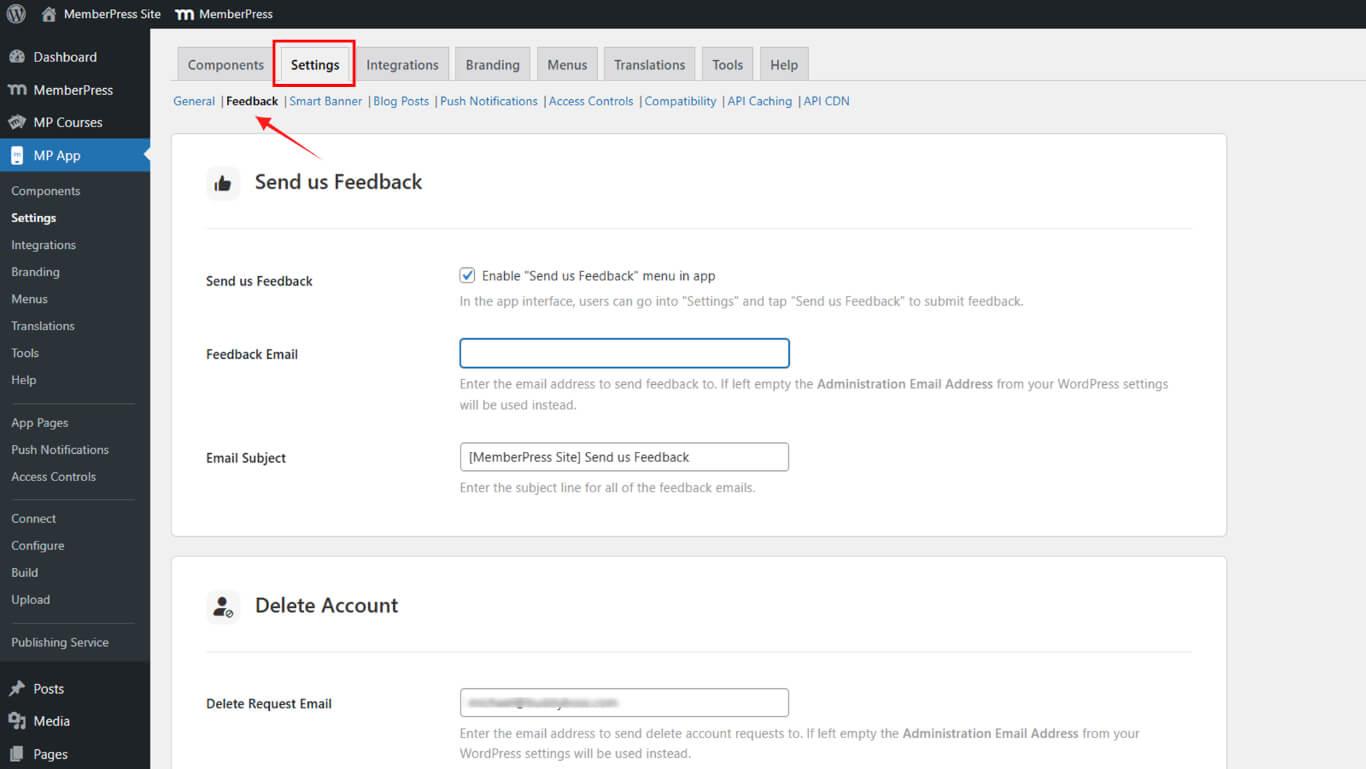Go to Push Notifications sub-settings link
The height and width of the screenshot is (769, 1366).
point(488,101)
